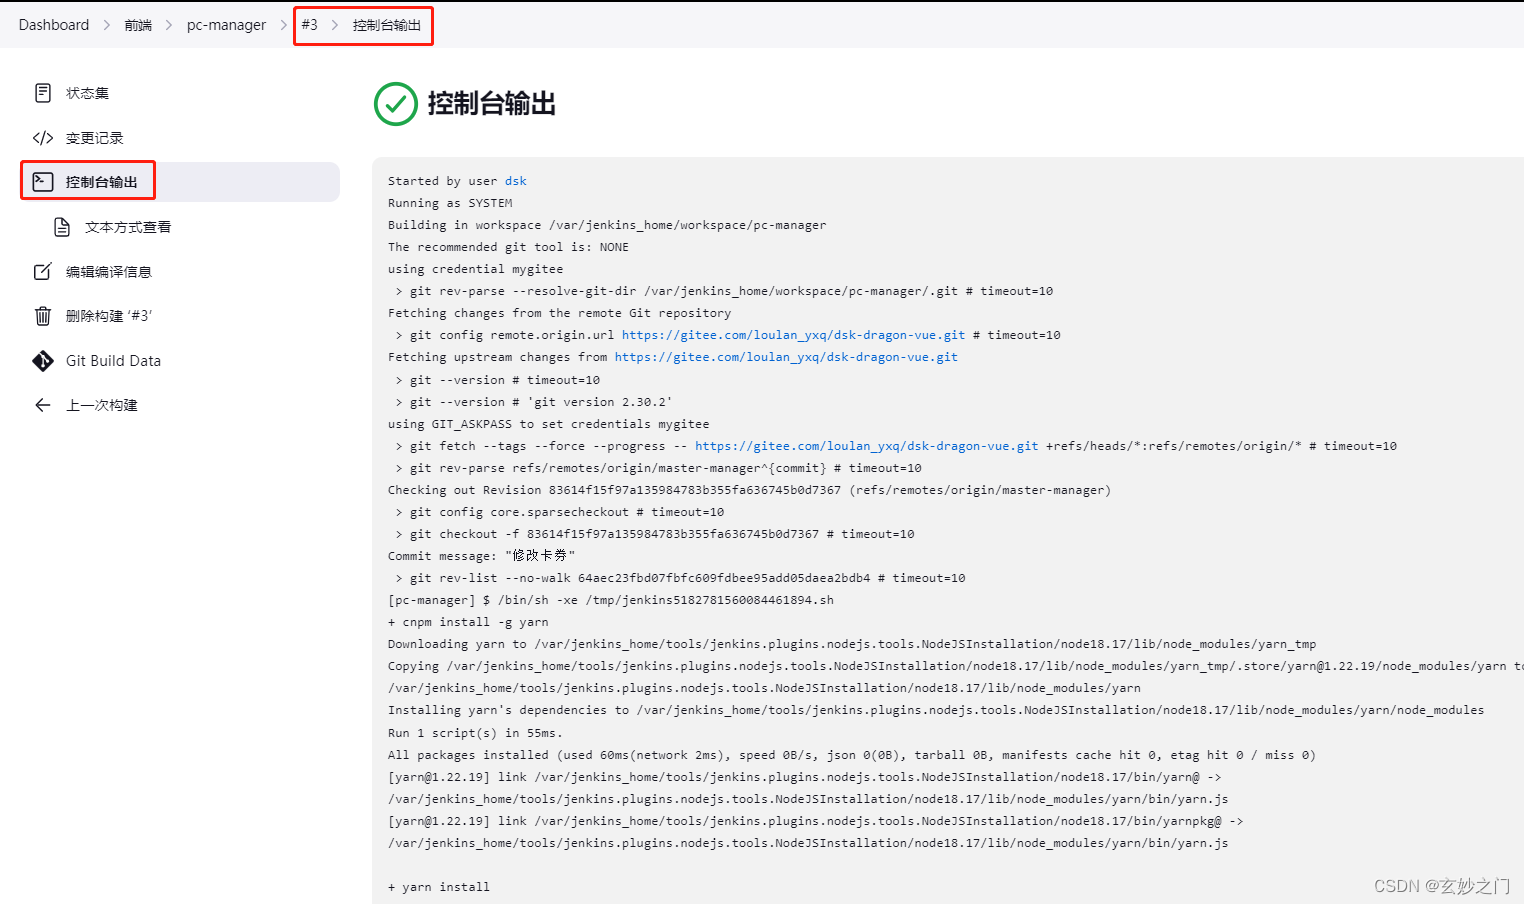Click the 文本方式查看 file icon

click(x=62, y=227)
